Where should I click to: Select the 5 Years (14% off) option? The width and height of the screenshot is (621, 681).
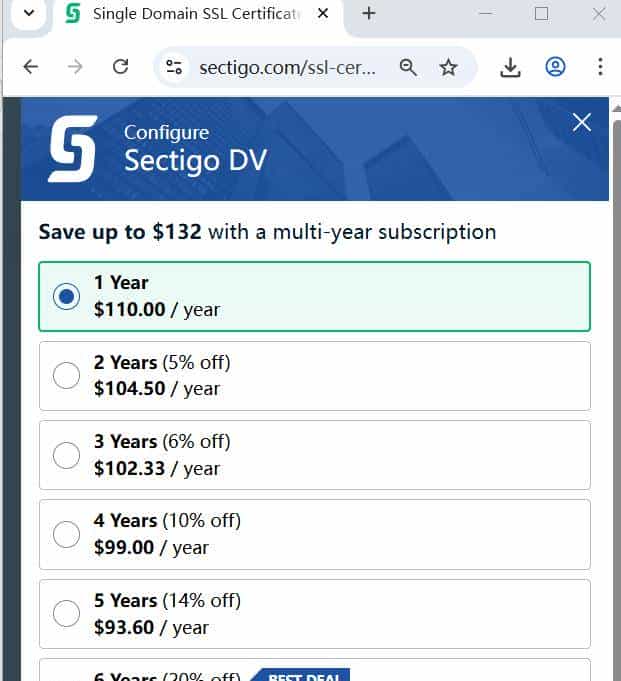(x=66, y=614)
